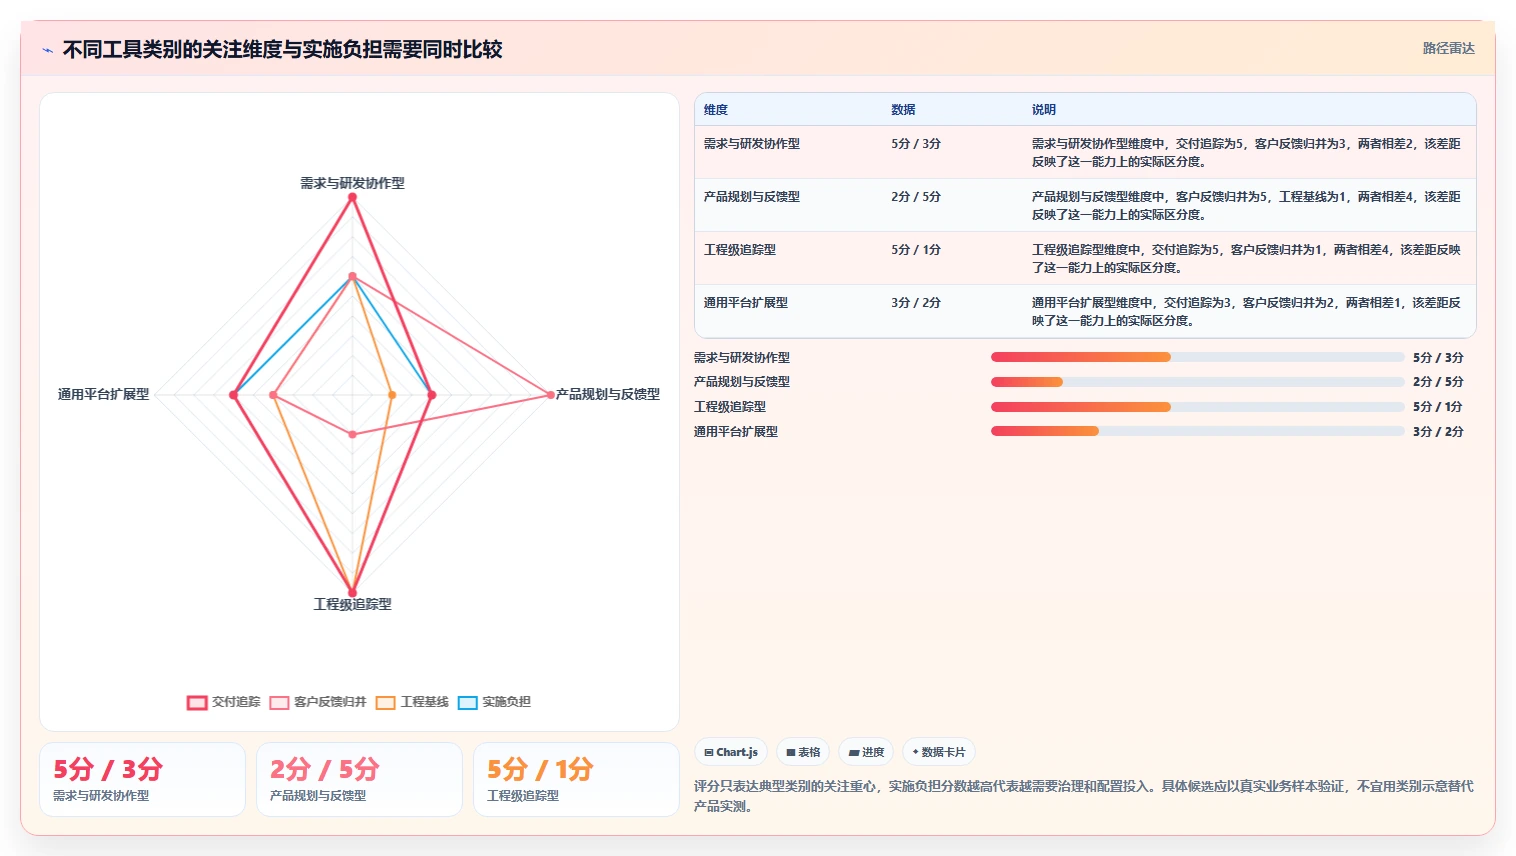The image size is (1516, 856).
Task: Click the 通用平台扩展型 radar axis label
Action: click(103, 394)
